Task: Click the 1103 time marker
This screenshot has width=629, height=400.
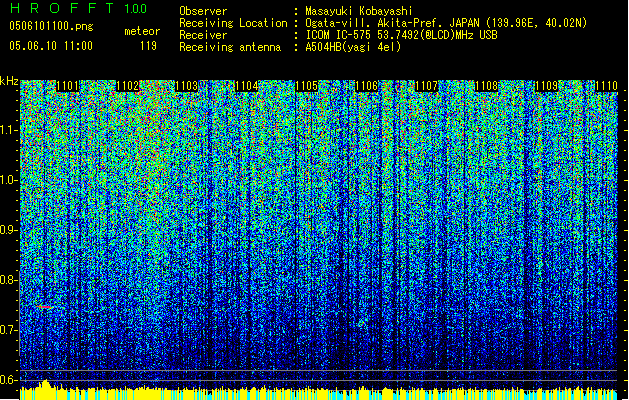Action: 187,86
